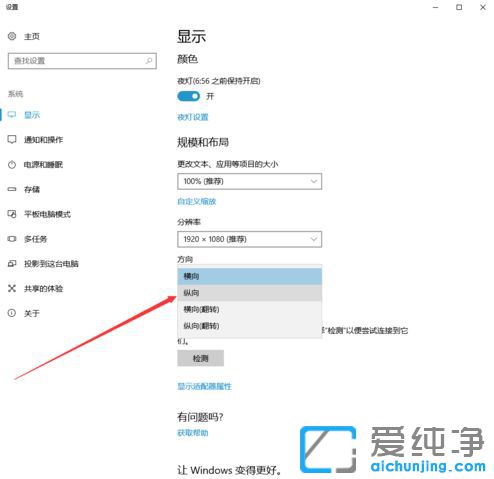Open 主页 settings home
The height and width of the screenshot is (479, 494).
coord(32,36)
